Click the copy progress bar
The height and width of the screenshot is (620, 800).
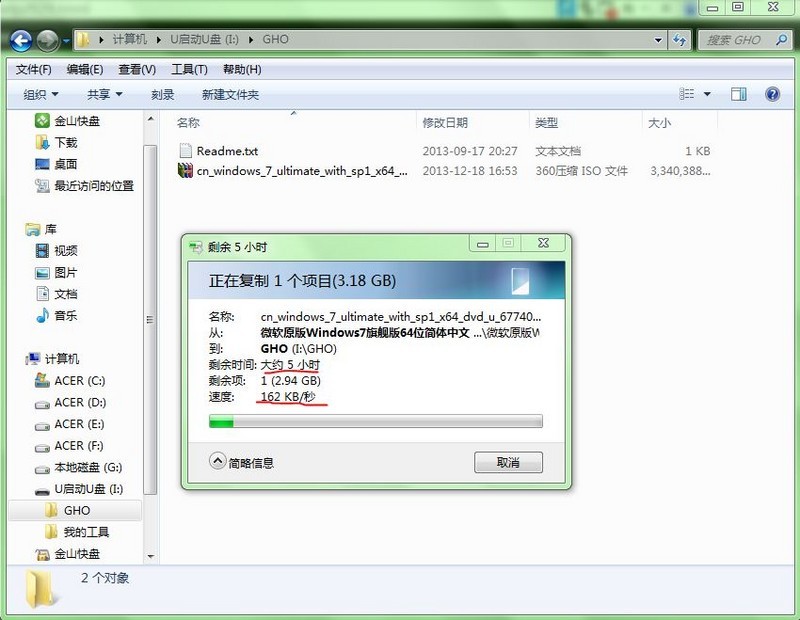[x=376, y=421]
